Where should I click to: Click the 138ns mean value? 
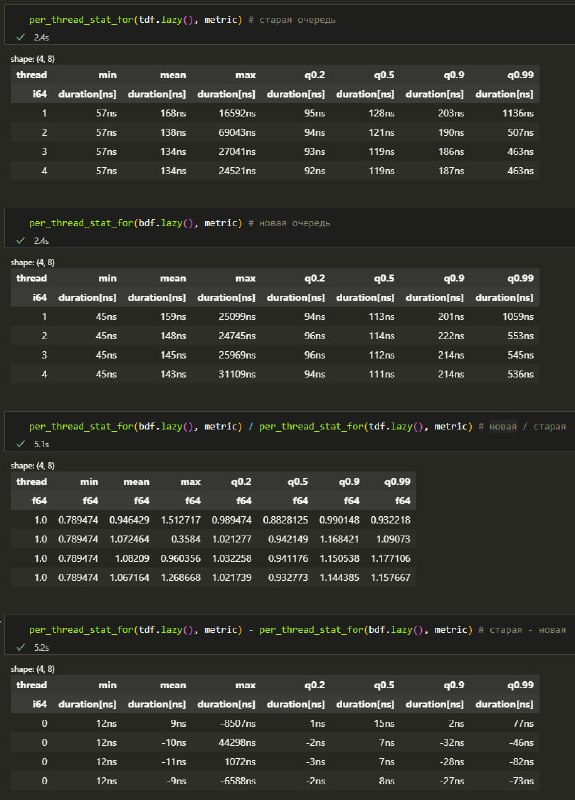point(173,133)
